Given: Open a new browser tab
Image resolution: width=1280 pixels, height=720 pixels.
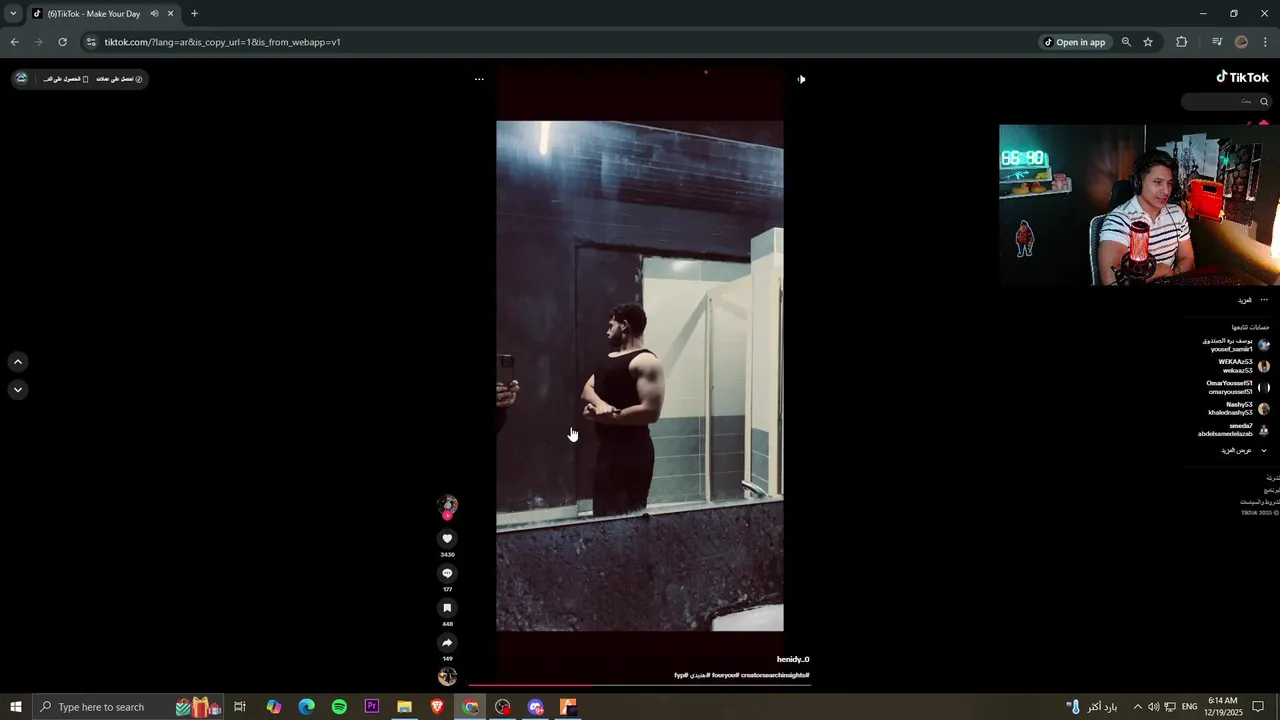Looking at the screenshot, I should [194, 14].
